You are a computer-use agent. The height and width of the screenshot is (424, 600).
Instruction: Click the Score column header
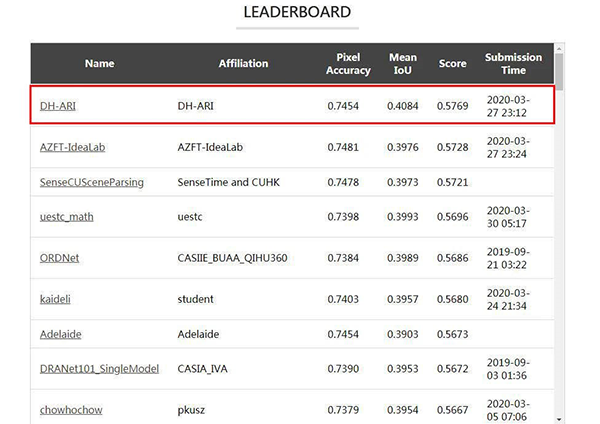coord(452,64)
